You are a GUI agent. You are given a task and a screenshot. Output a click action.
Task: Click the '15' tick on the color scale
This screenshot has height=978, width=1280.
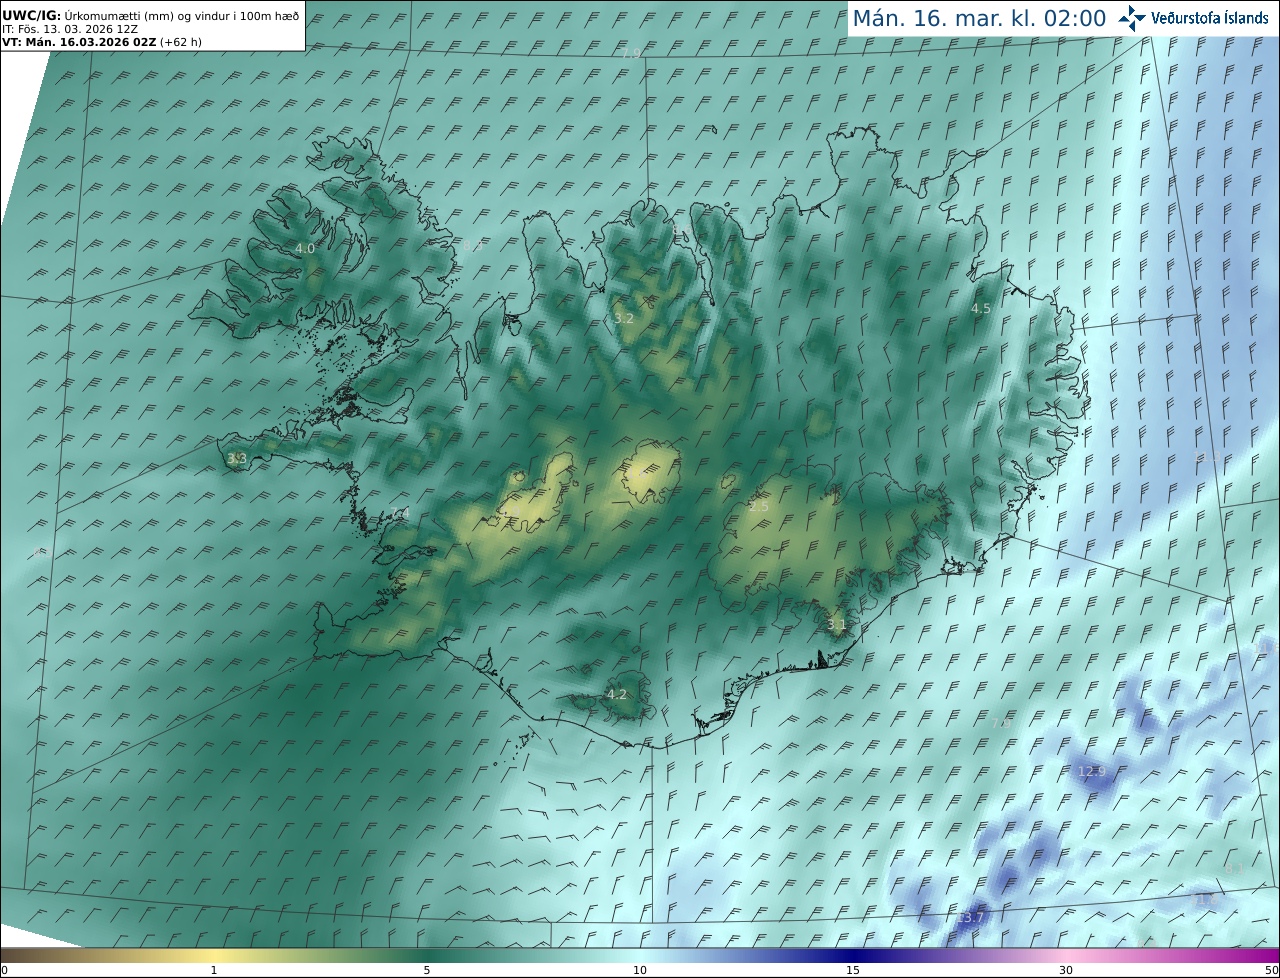click(853, 970)
